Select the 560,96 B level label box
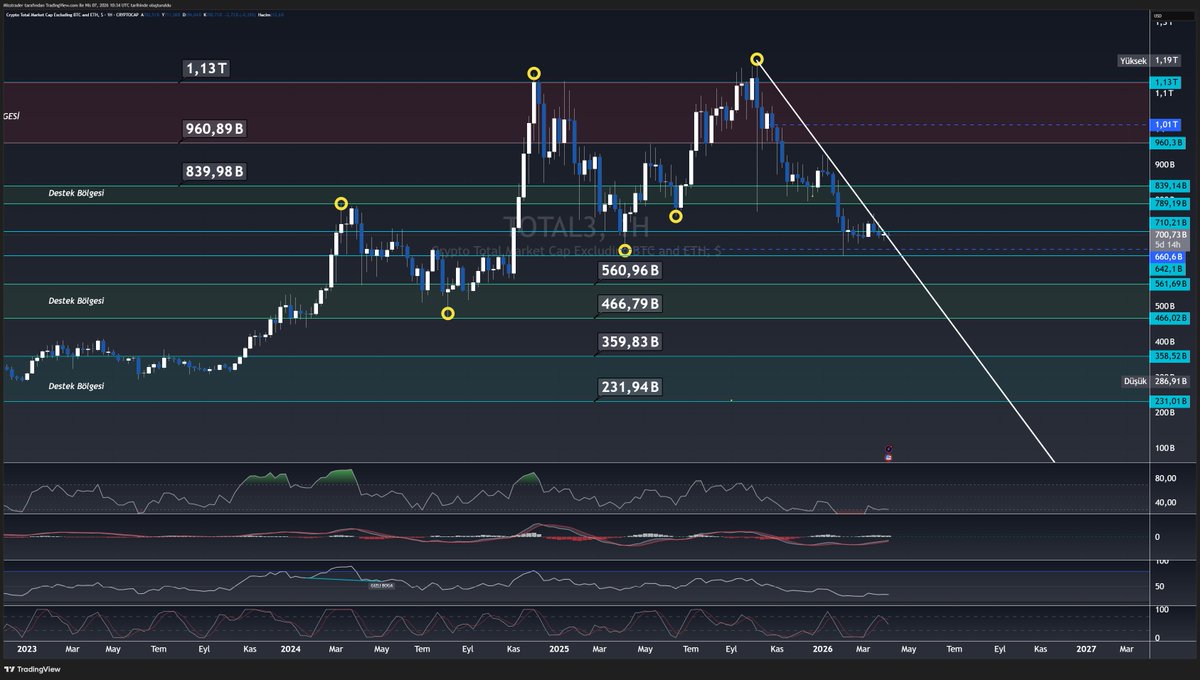The height and width of the screenshot is (680, 1200). click(631, 270)
